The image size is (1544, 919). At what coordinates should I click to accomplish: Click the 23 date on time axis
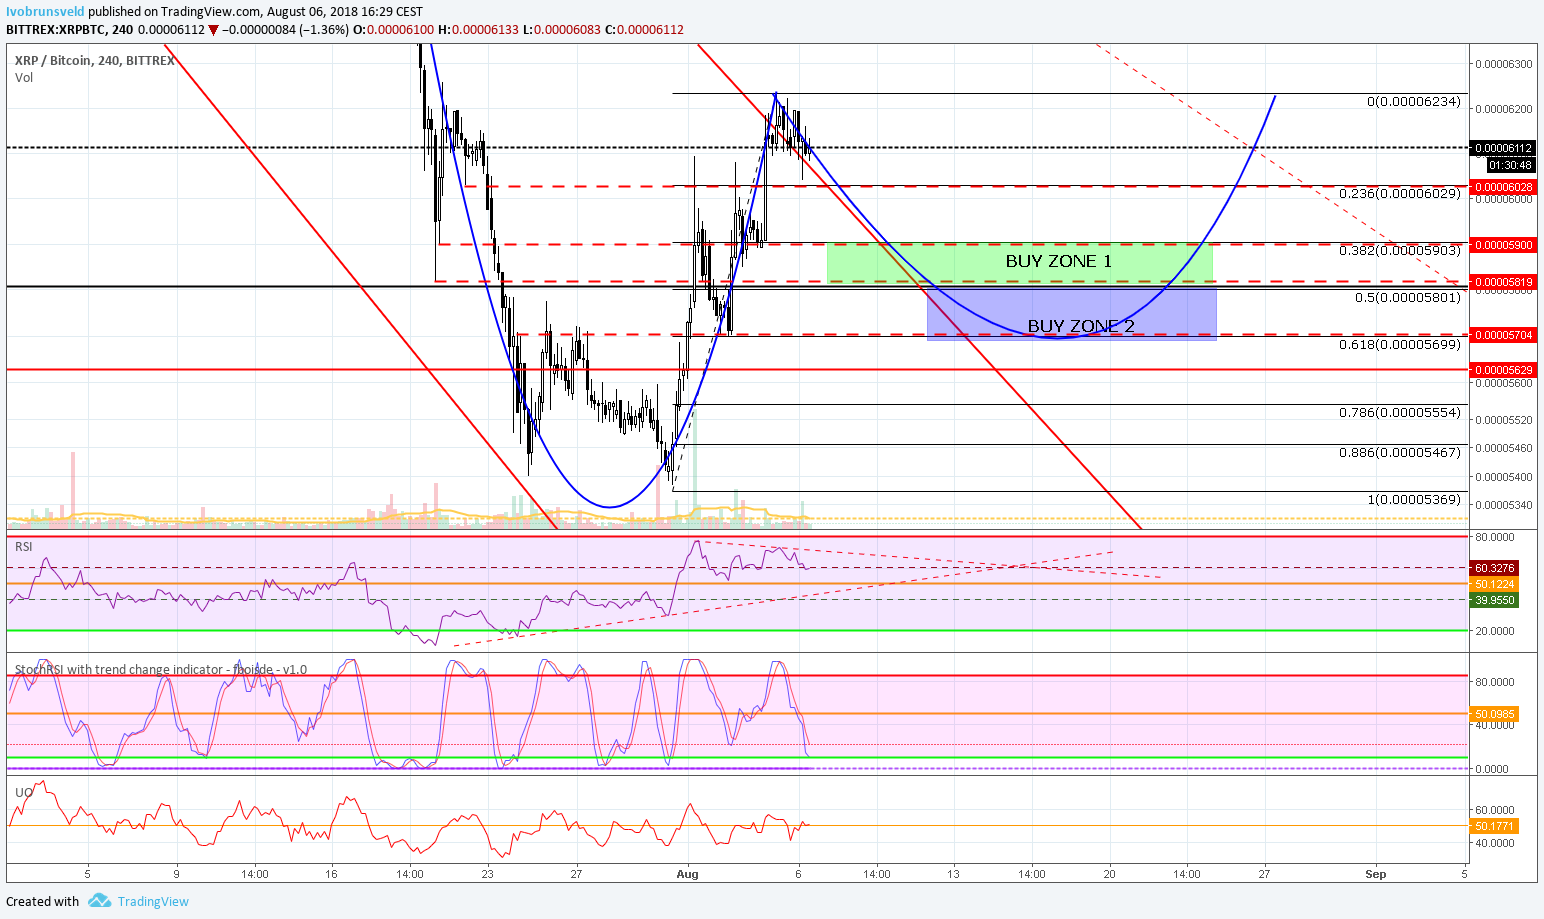click(487, 874)
